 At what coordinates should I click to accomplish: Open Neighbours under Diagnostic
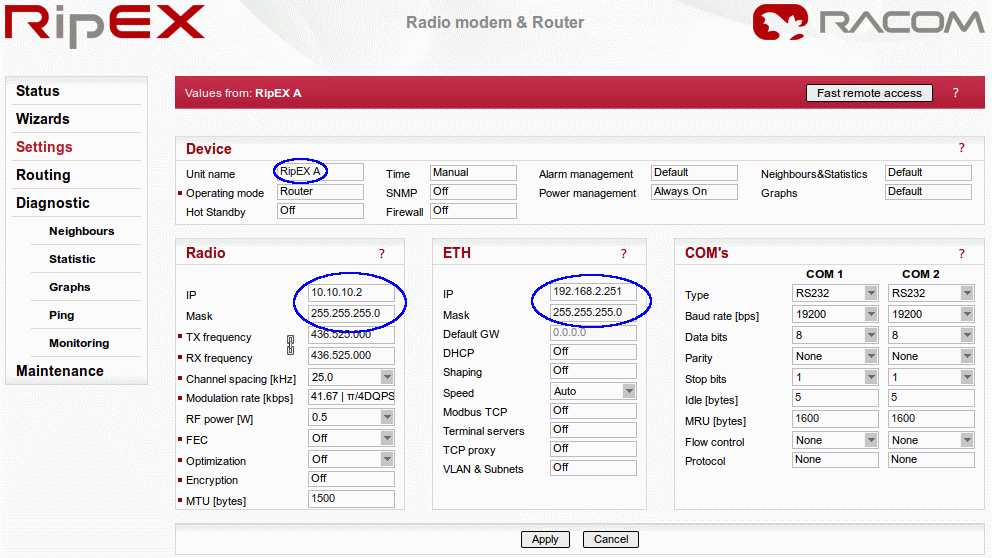pos(82,231)
